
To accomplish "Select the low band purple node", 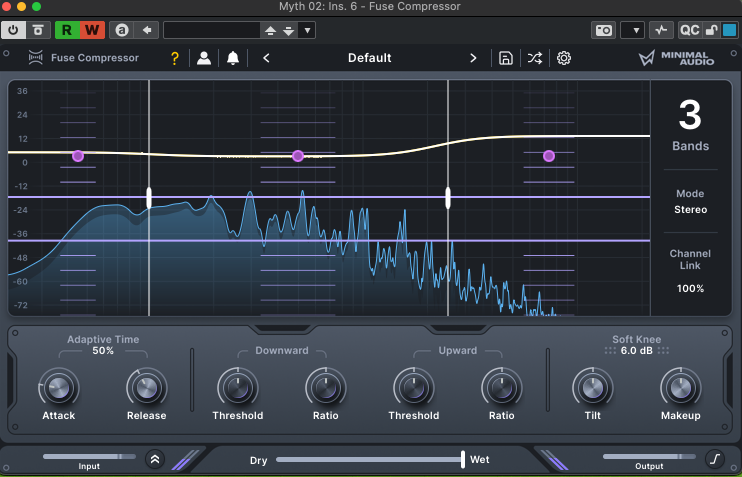I will click(x=78, y=156).
